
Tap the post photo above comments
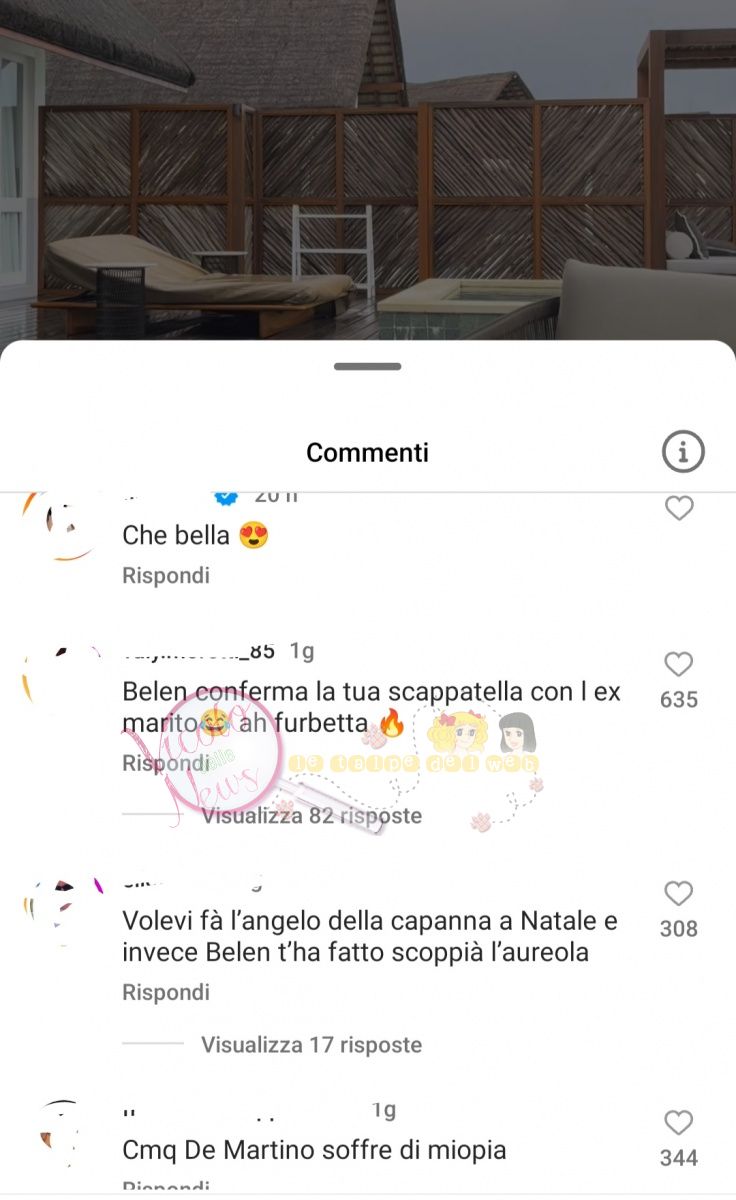tap(368, 170)
